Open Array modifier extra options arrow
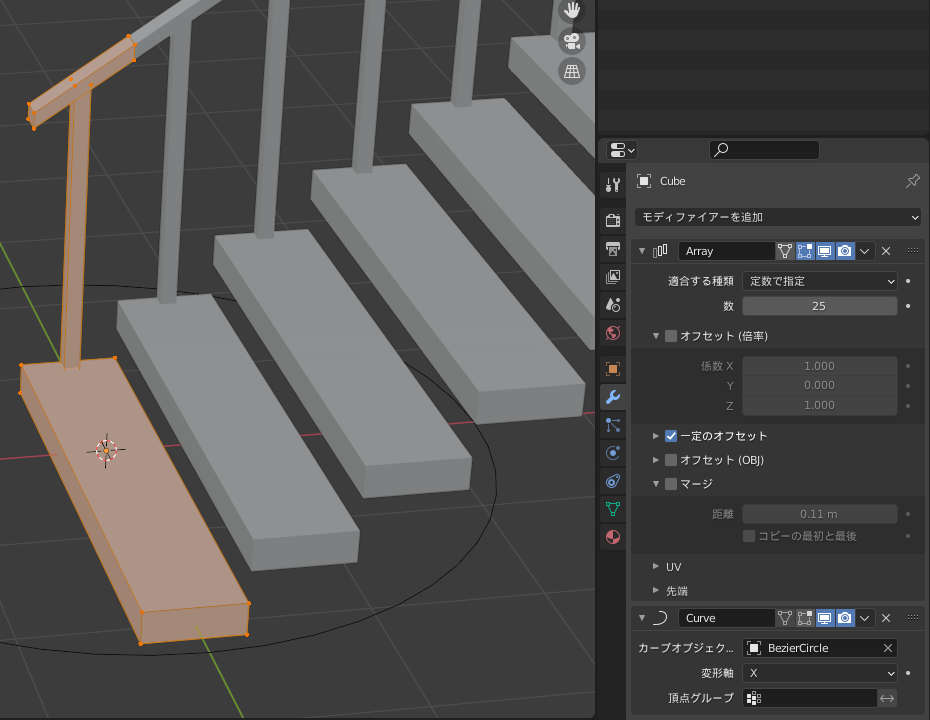Viewport: 930px width, 720px height. click(x=865, y=251)
